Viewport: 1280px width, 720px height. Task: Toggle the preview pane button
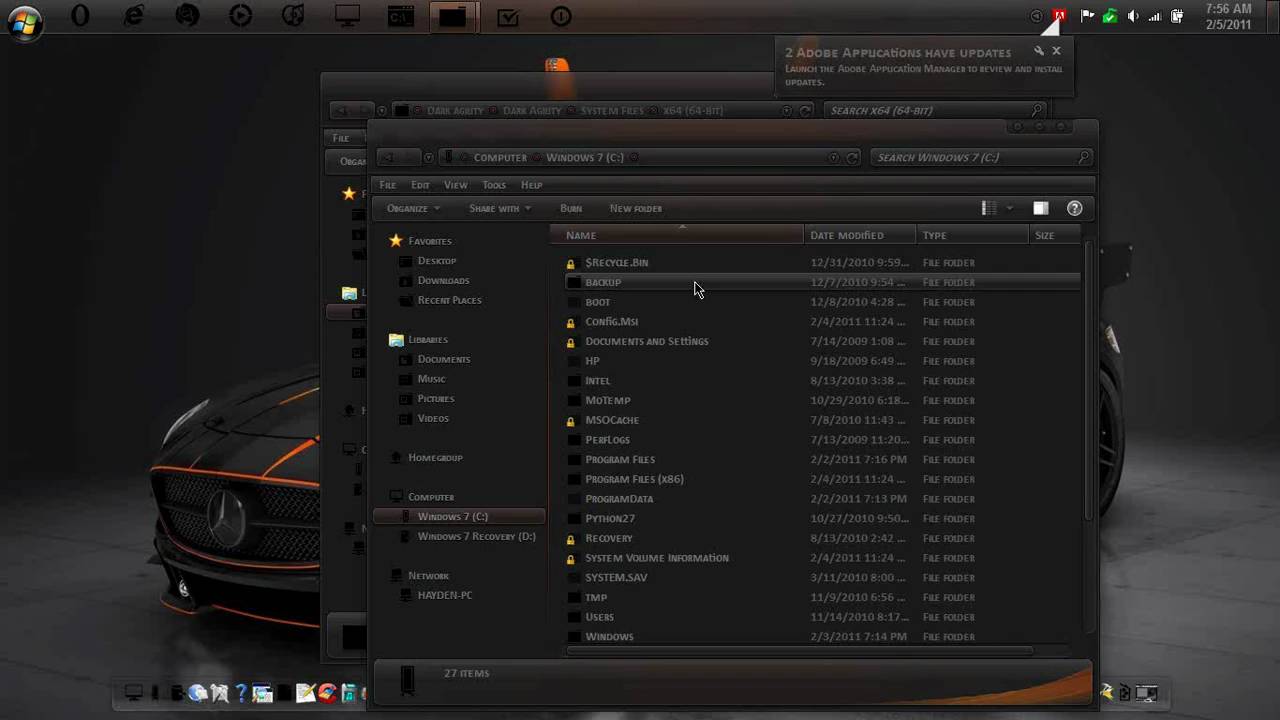pos(1041,208)
